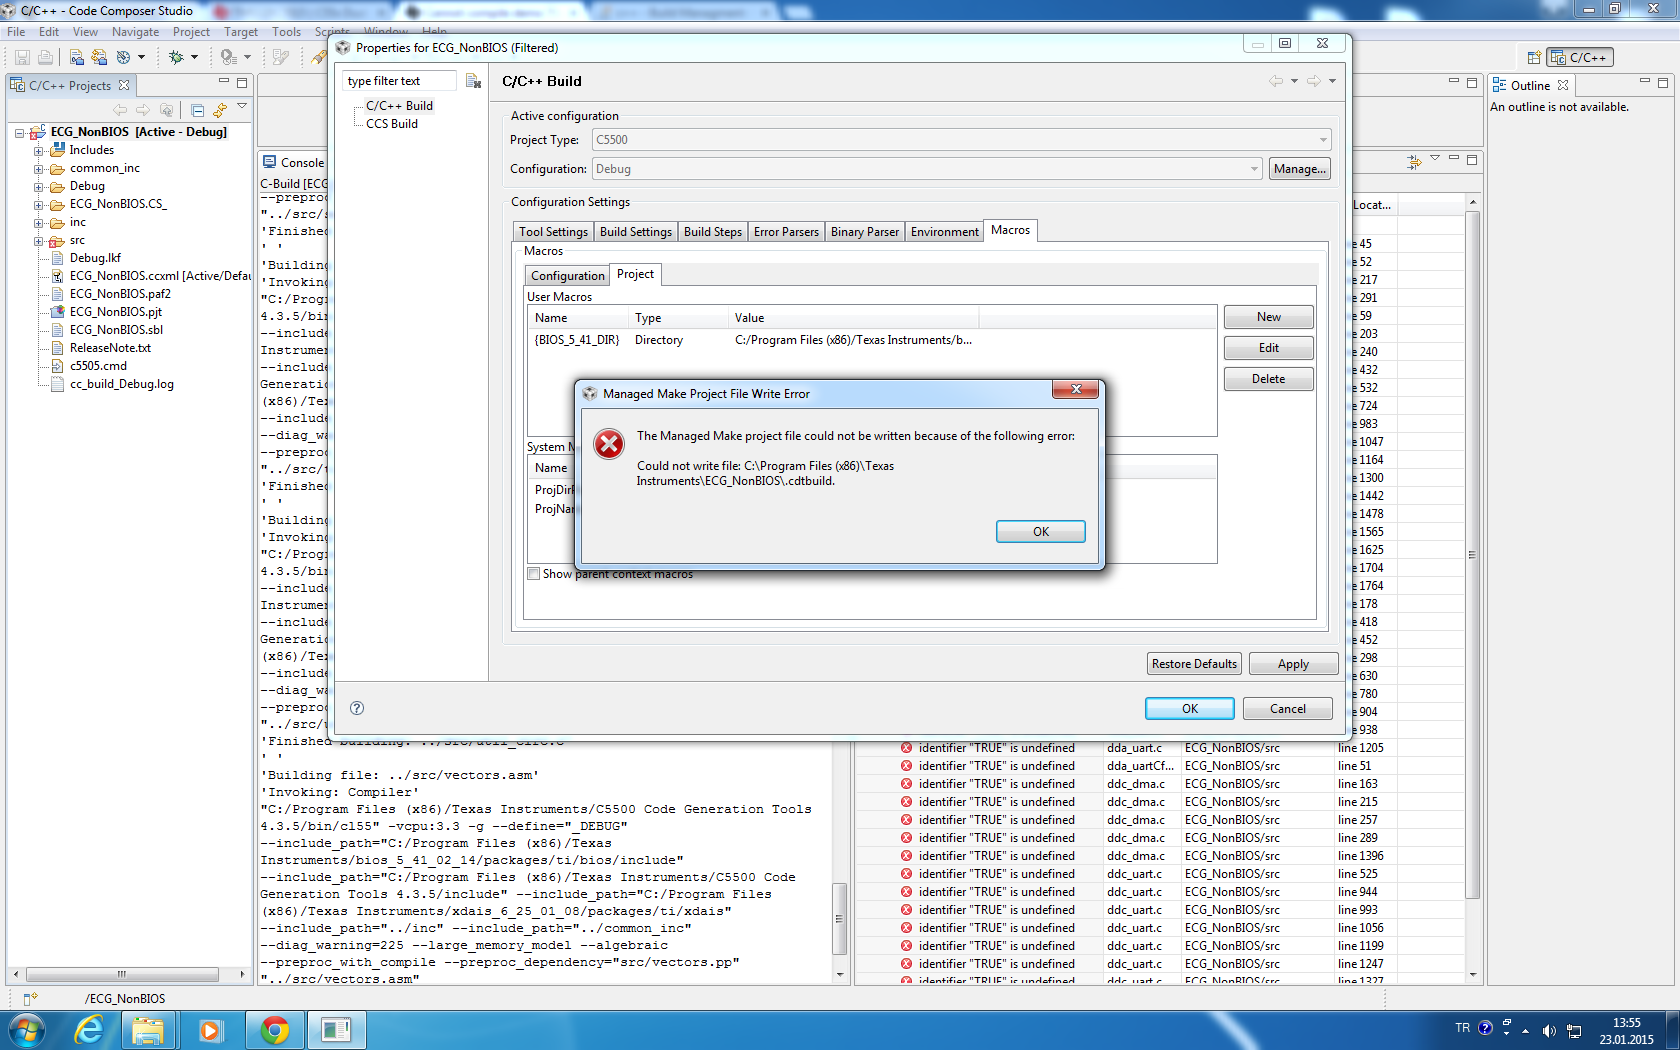Open Windows Explorer from the taskbar
The image size is (1680, 1050).
click(x=148, y=1029)
